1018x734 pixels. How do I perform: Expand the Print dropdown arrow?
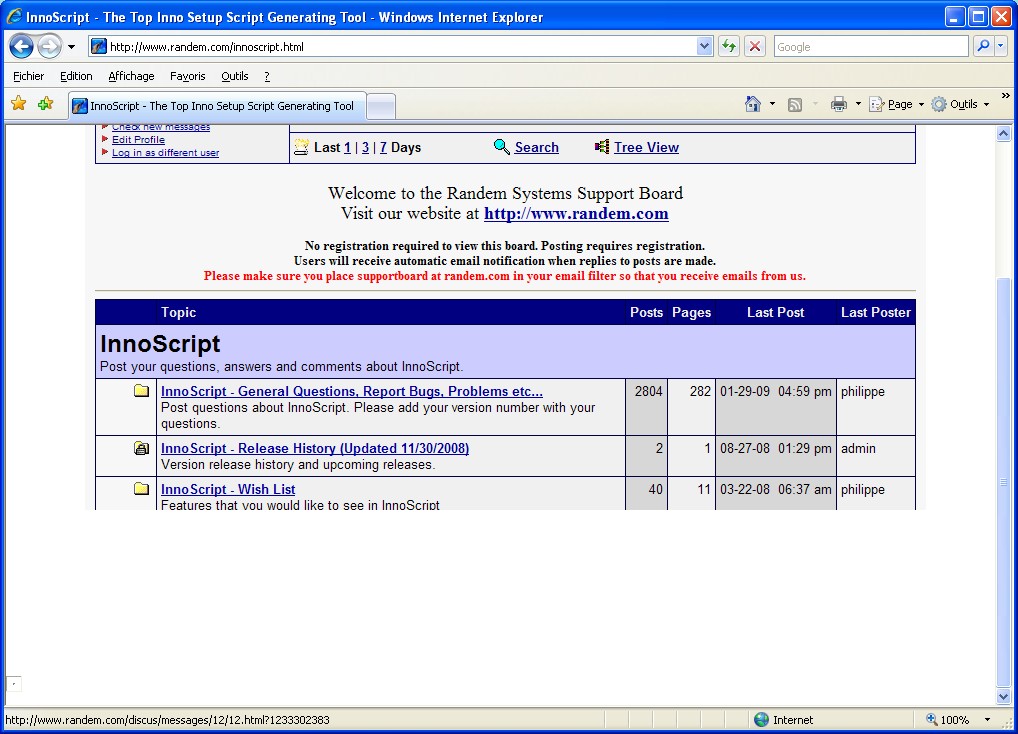pos(858,104)
